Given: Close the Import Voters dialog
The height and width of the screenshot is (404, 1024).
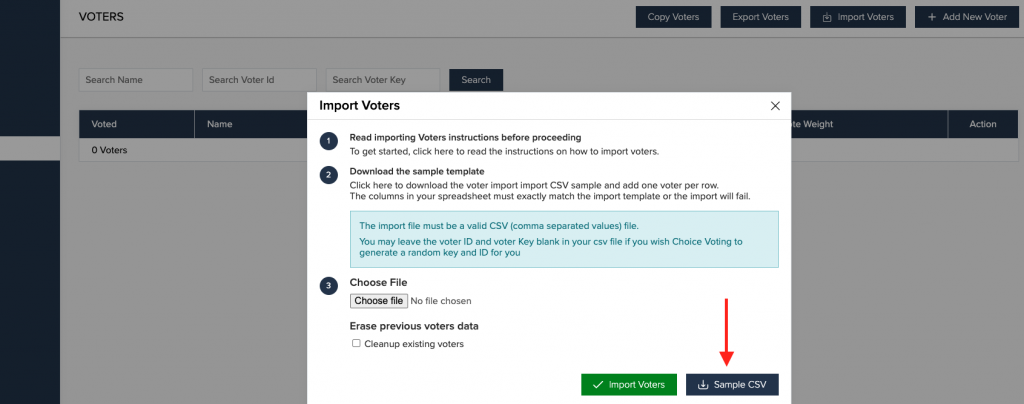Looking at the screenshot, I should click(x=775, y=106).
